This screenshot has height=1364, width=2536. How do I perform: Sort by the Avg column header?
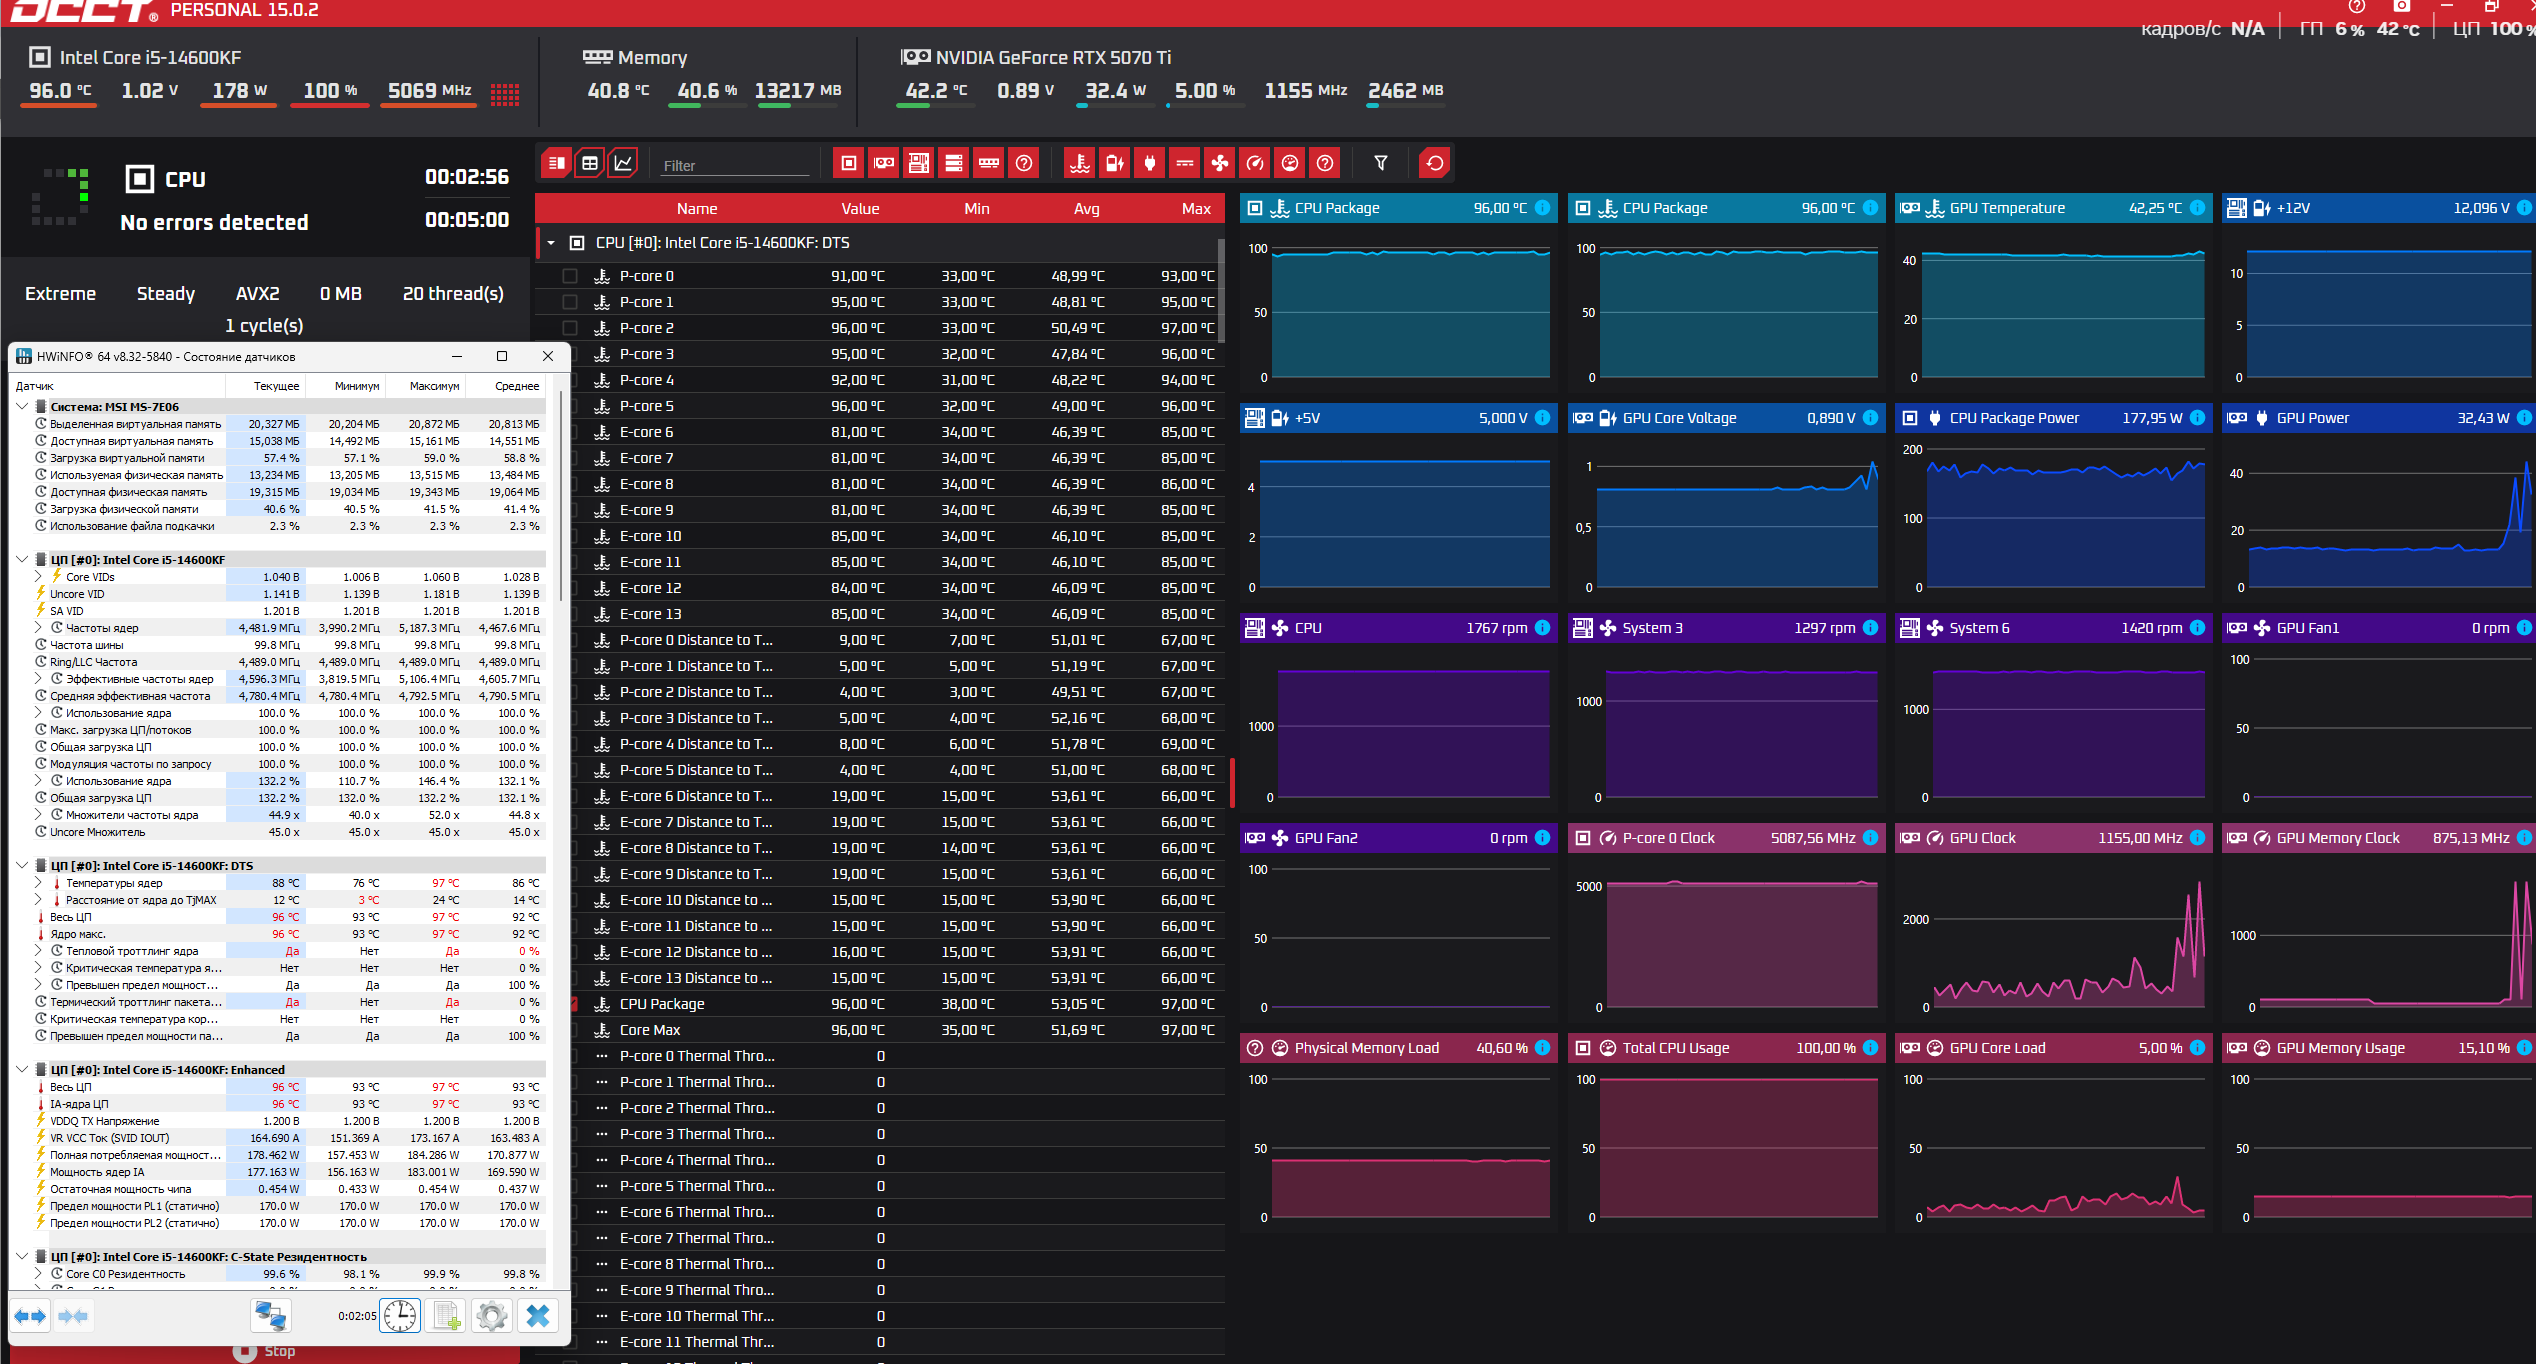click(1086, 209)
